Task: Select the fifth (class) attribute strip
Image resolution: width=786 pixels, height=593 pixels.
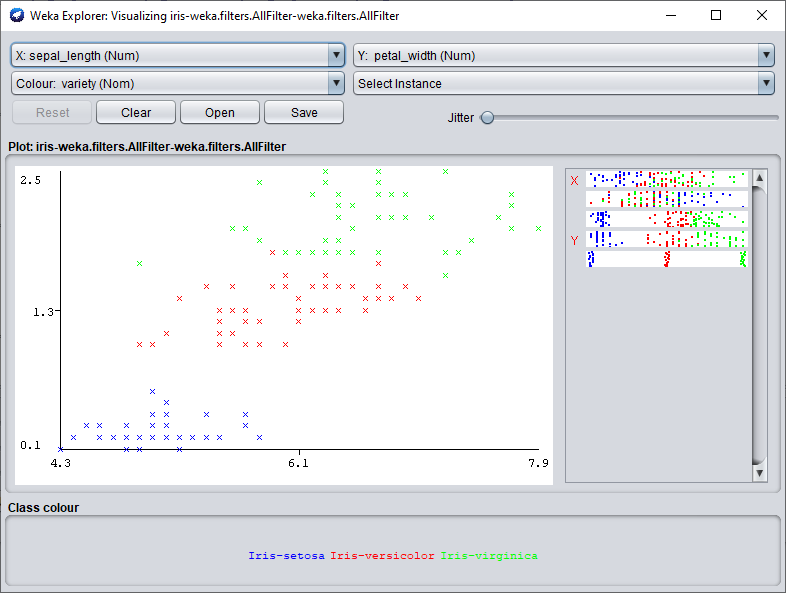Action: (x=667, y=259)
